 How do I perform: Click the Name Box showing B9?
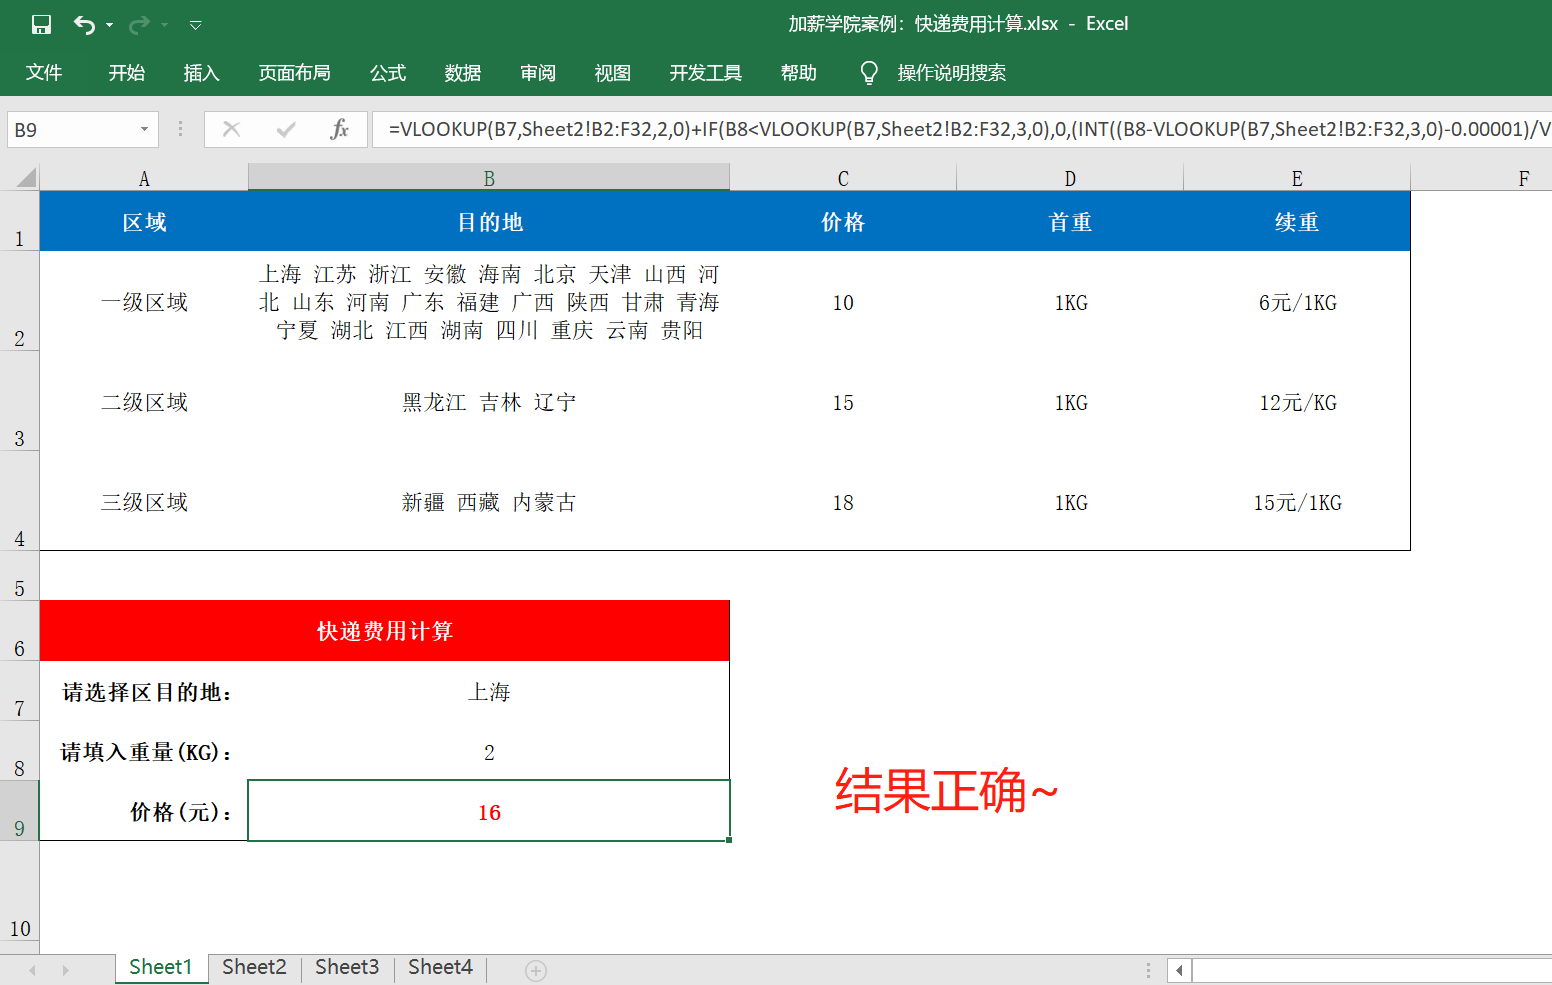[x=70, y=130]
